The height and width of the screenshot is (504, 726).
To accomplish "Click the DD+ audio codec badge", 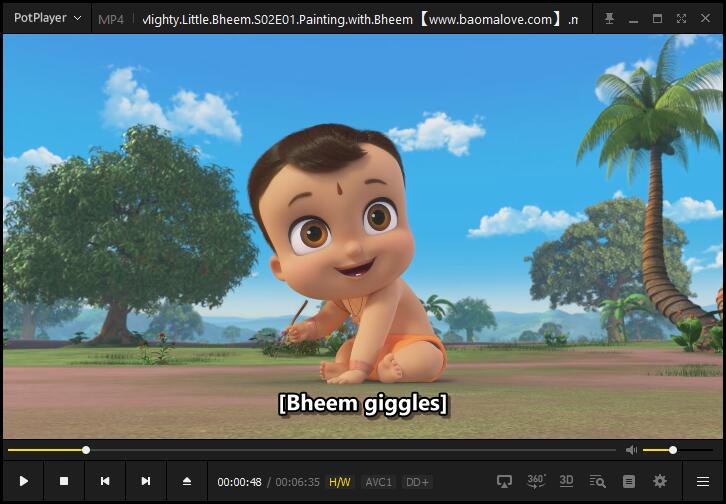I will tap(417, 482).
